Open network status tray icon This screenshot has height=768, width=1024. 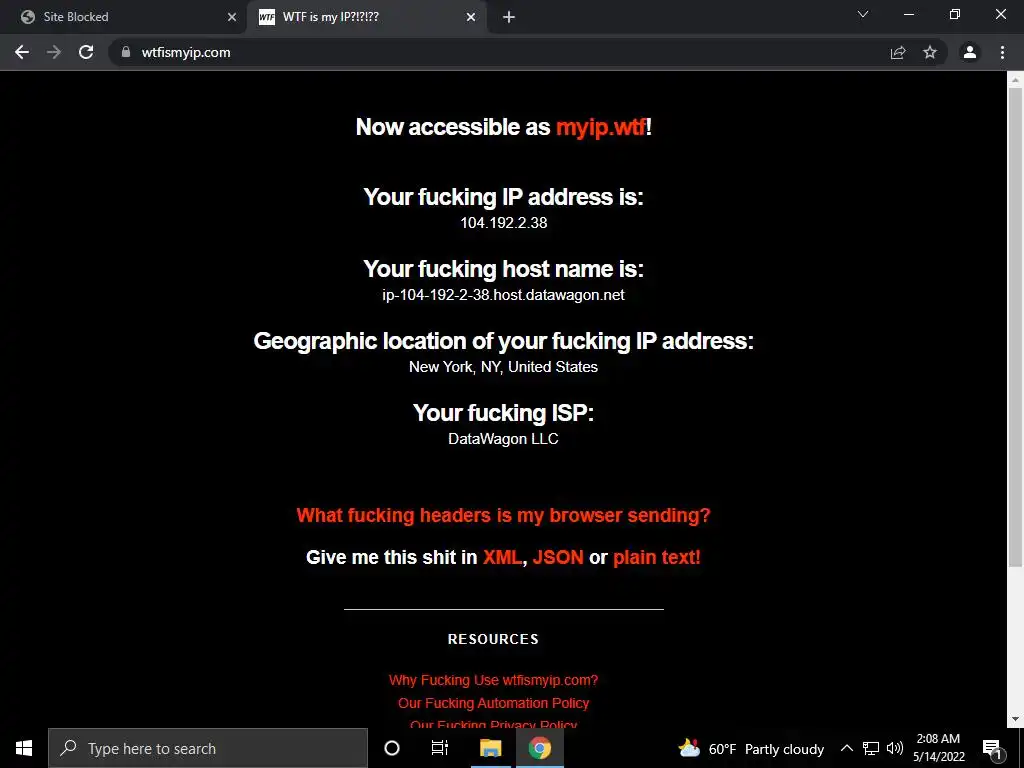pyautogui.click(x=871, y=748)
